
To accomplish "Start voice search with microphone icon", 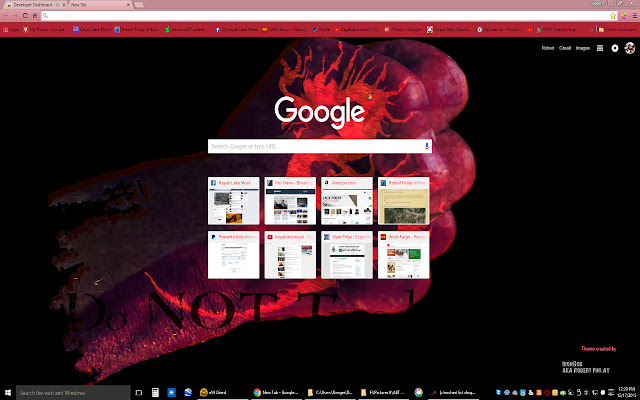I will click(427, 146).
